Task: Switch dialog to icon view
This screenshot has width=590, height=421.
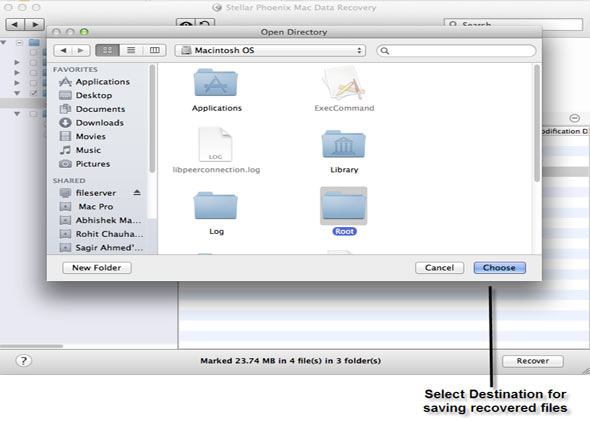Action: [107, 50]
